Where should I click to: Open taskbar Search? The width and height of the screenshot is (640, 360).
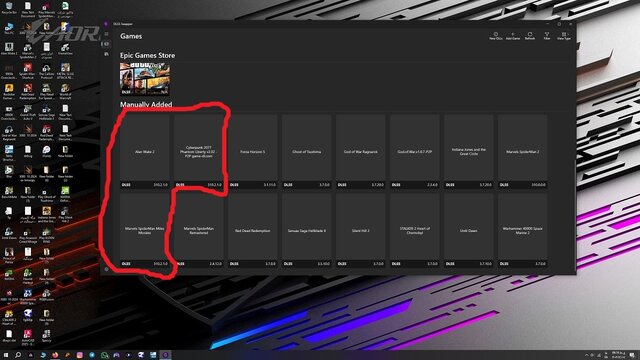[18, 355]
